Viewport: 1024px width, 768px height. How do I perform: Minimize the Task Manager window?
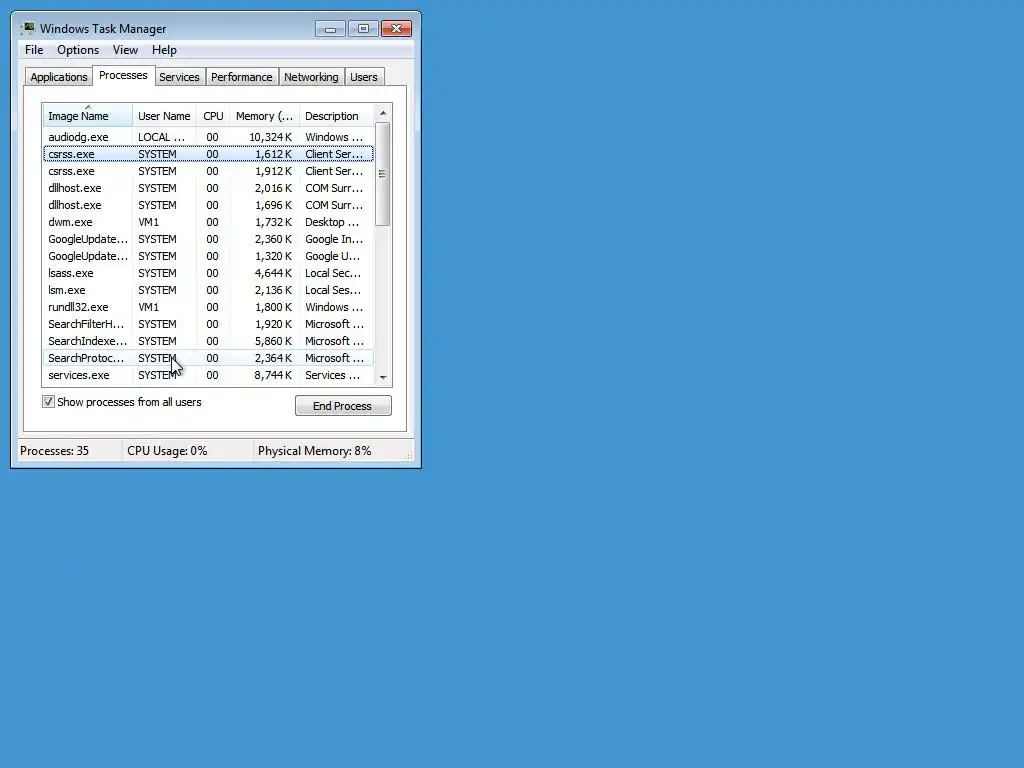pyautogui.click(x=330, y=29)
